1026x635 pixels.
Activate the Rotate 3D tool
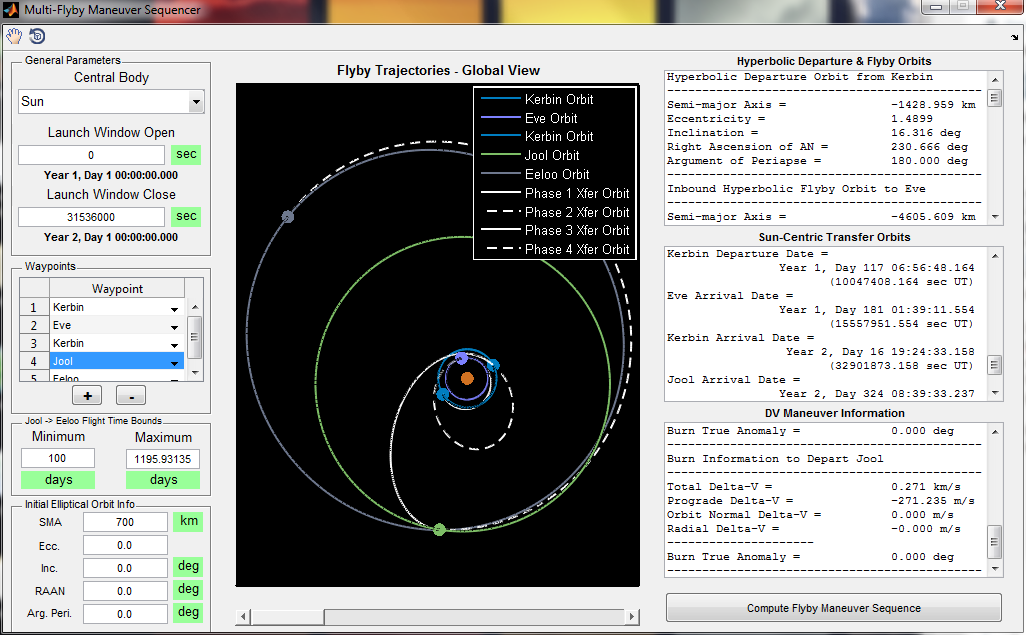pyautogui.click(x=37, y=36)
